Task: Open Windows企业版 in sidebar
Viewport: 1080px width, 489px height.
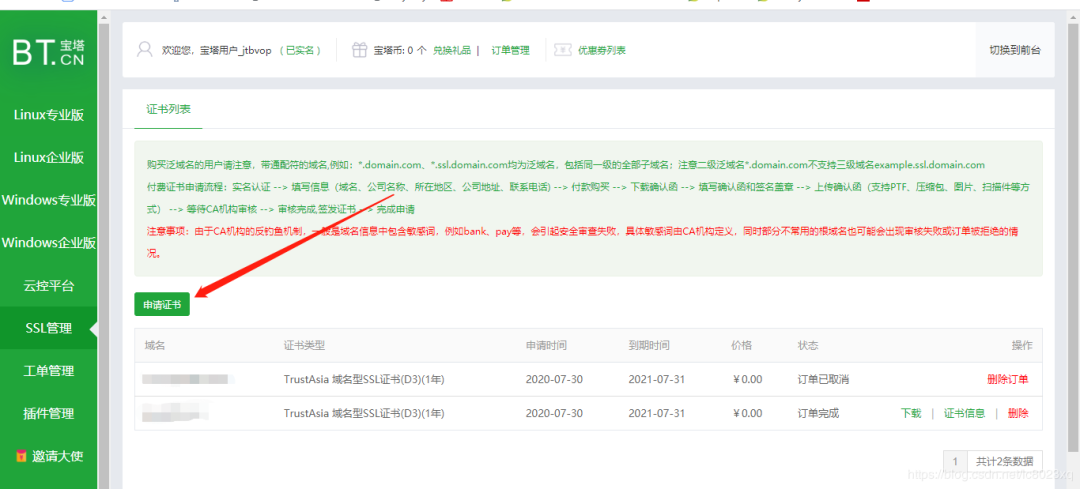Action: (49, 243)
